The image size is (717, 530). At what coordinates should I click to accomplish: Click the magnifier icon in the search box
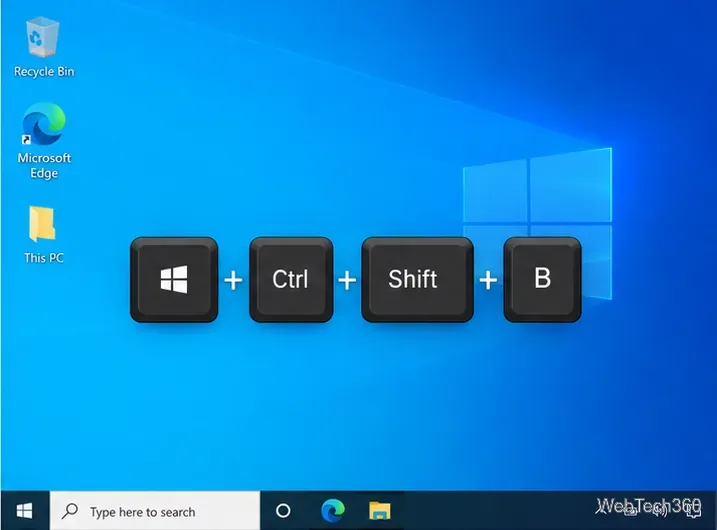pos(70,511)
